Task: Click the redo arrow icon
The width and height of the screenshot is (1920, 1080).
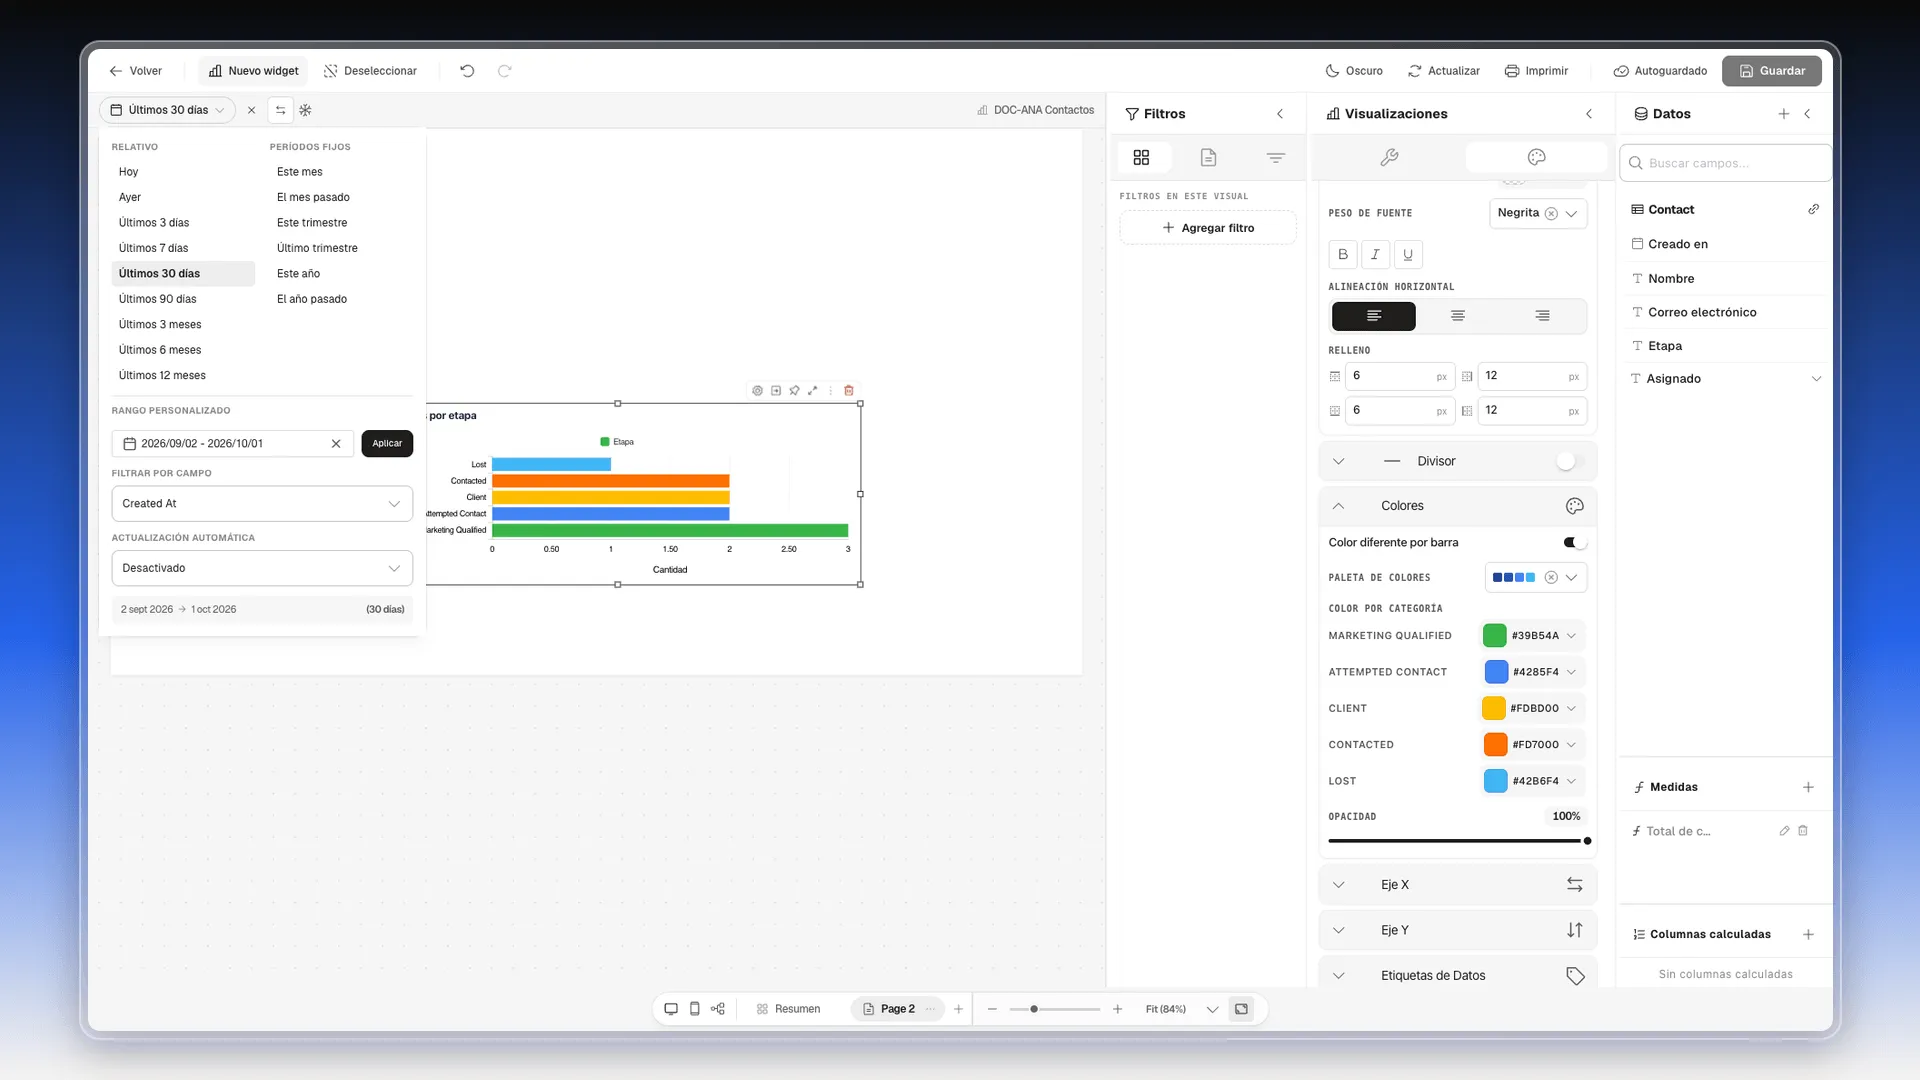Action: click(504, 71)
